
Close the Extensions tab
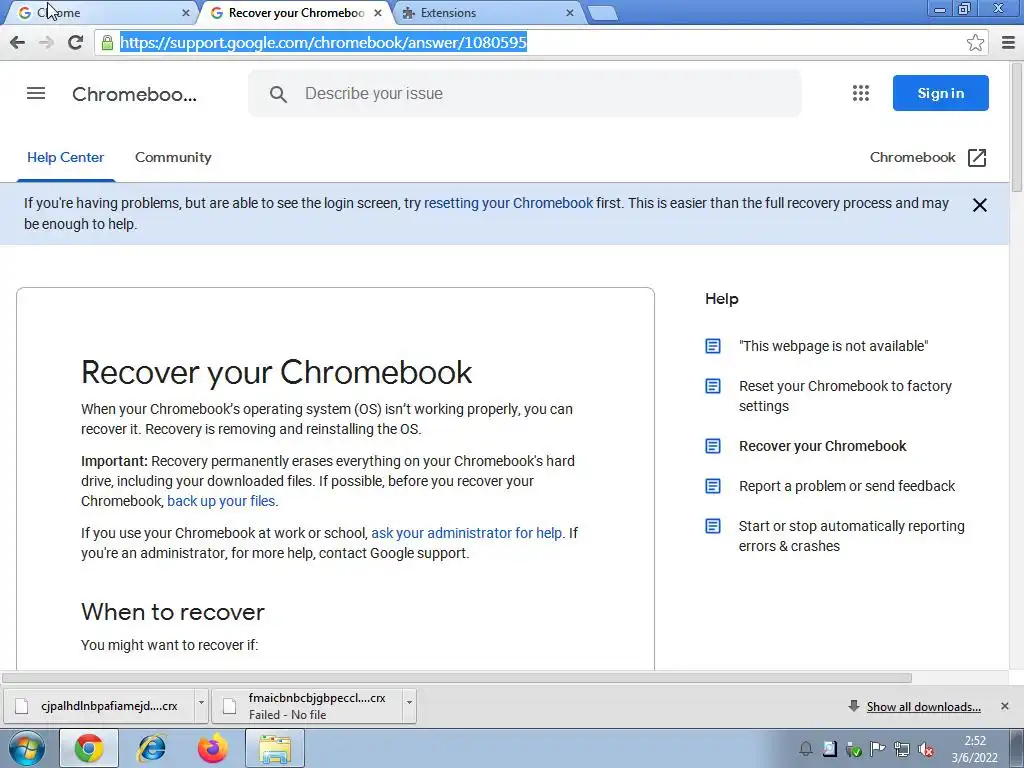(569, 13)
